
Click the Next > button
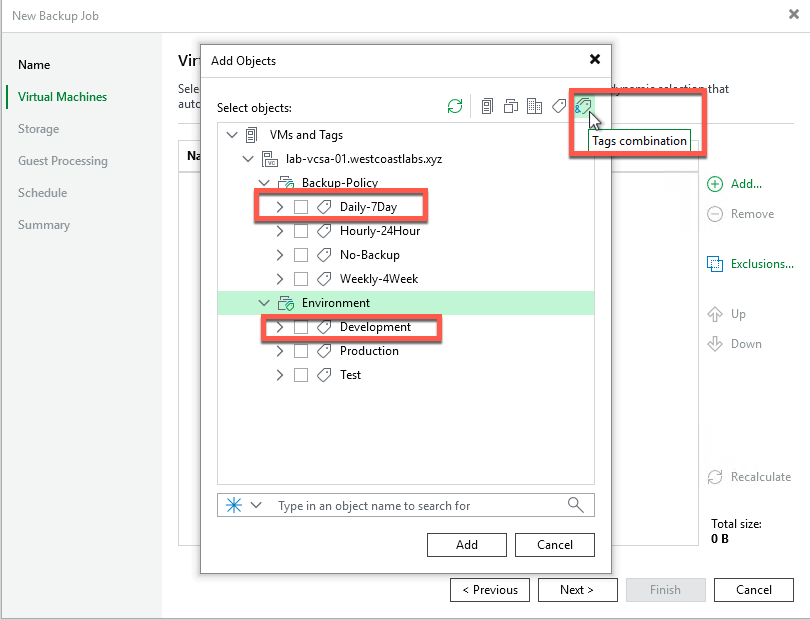click(x=577, y=590)
